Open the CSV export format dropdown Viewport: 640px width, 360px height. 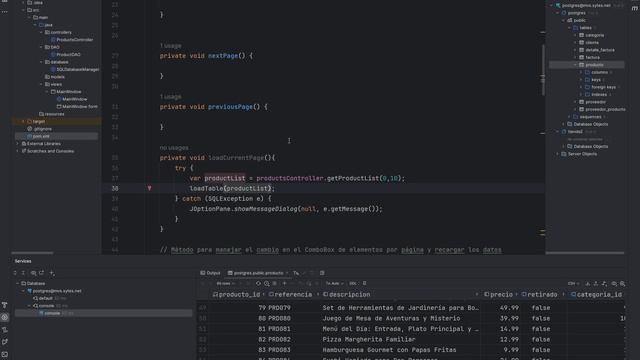click(573, 283)
